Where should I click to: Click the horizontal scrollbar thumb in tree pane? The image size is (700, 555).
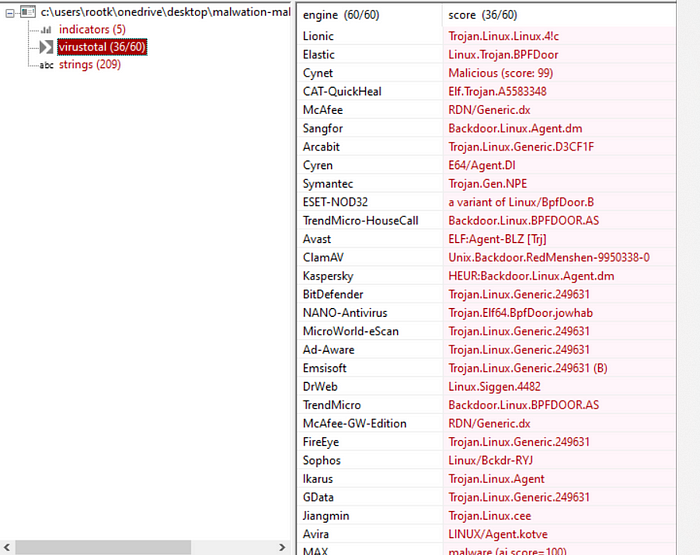[x=103, y=547]
